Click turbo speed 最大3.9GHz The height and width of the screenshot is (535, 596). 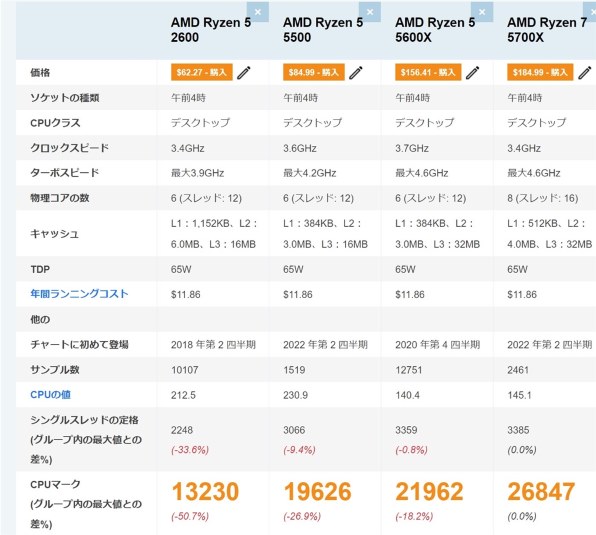click(197, 173)
